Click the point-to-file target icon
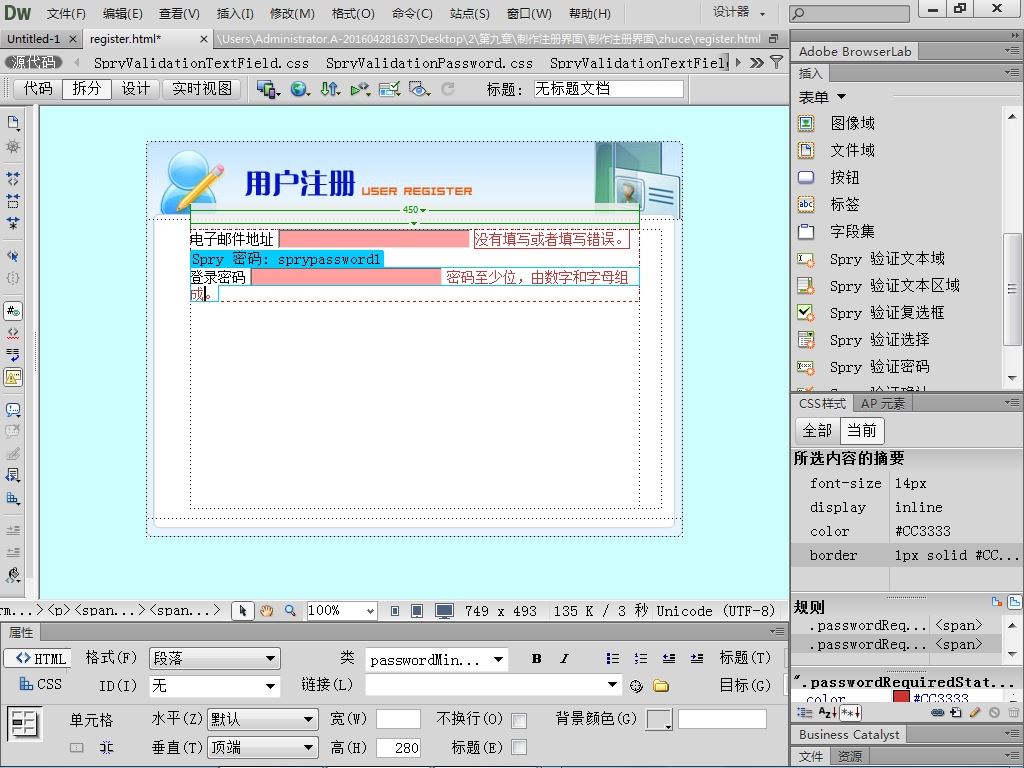 (x=636, y=686)
